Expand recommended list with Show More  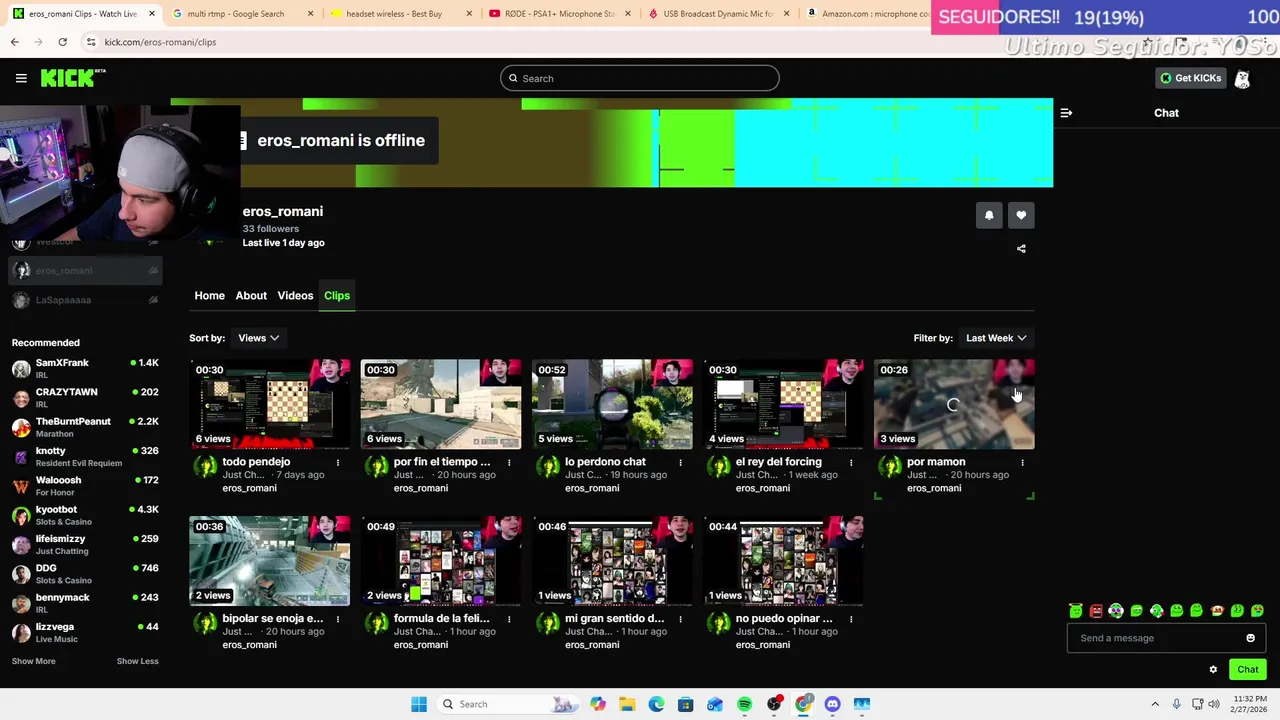[33, 661]
